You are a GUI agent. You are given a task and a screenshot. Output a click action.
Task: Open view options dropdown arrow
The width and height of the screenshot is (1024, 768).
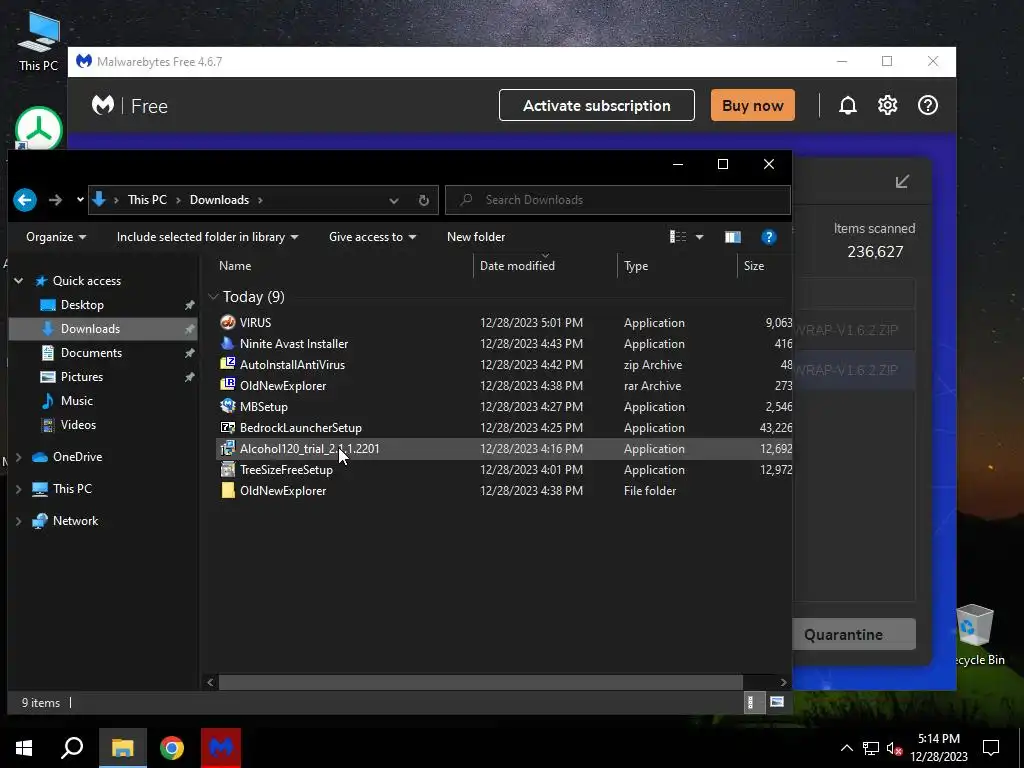click(699, 237)
